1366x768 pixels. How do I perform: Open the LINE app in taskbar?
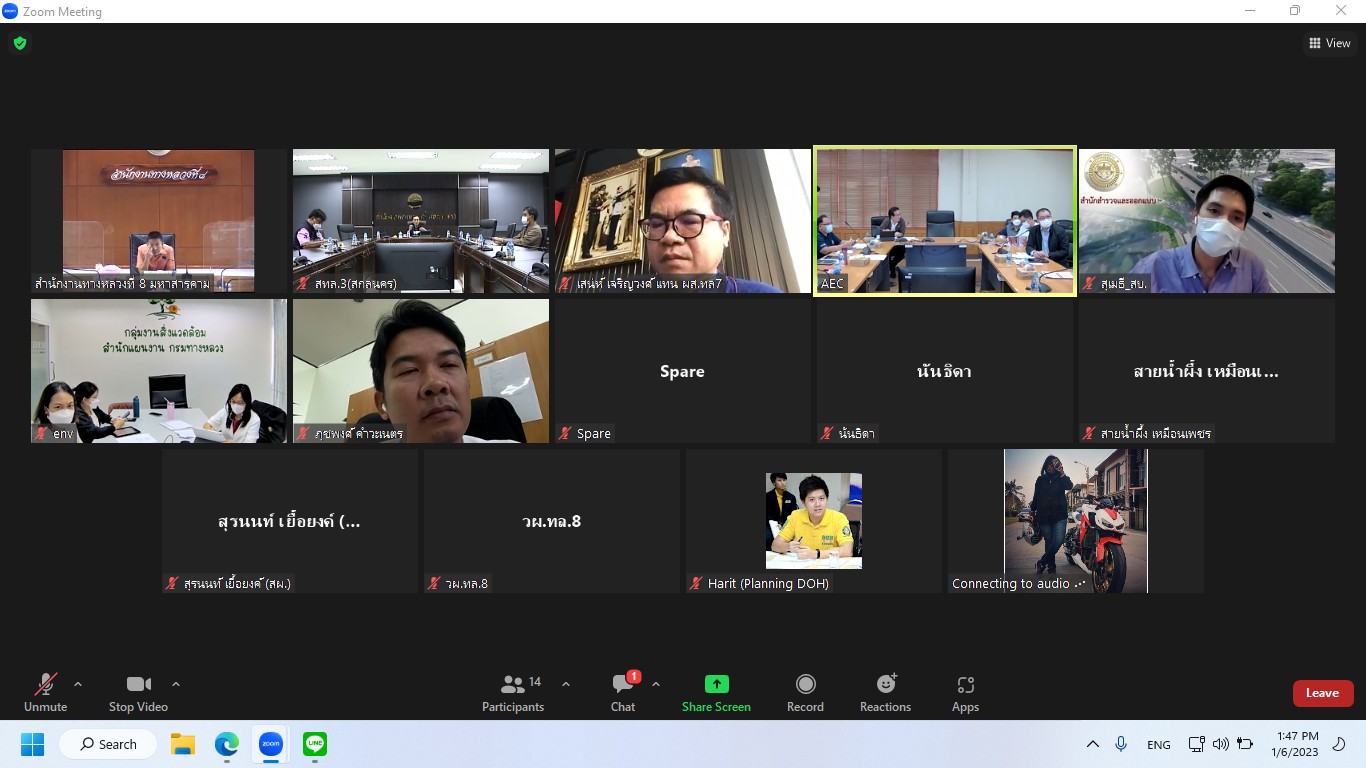315,744
